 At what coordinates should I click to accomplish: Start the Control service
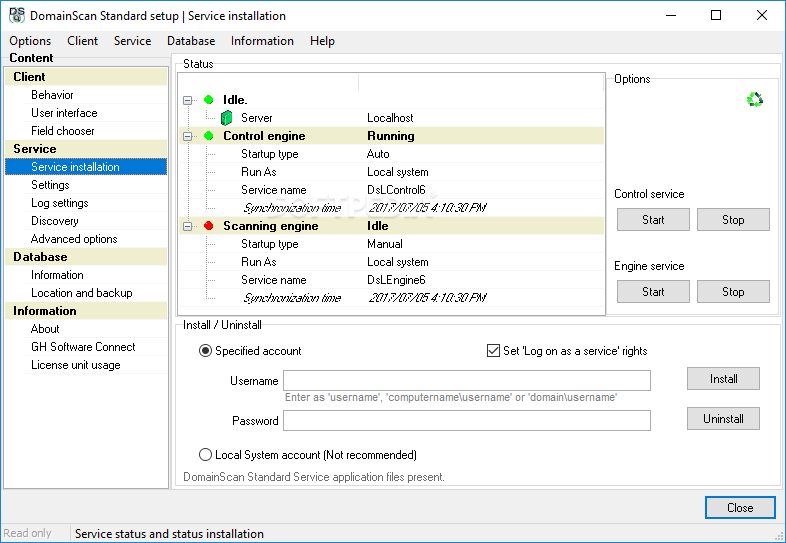click(x=653, y=220)
